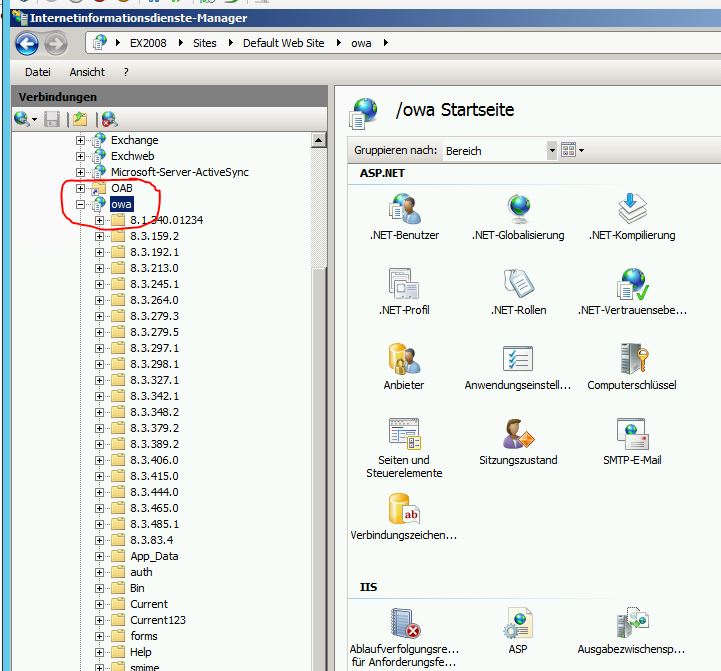
Task: Select the Help folder
Action: pyautogui.click(x=141, y=652)
